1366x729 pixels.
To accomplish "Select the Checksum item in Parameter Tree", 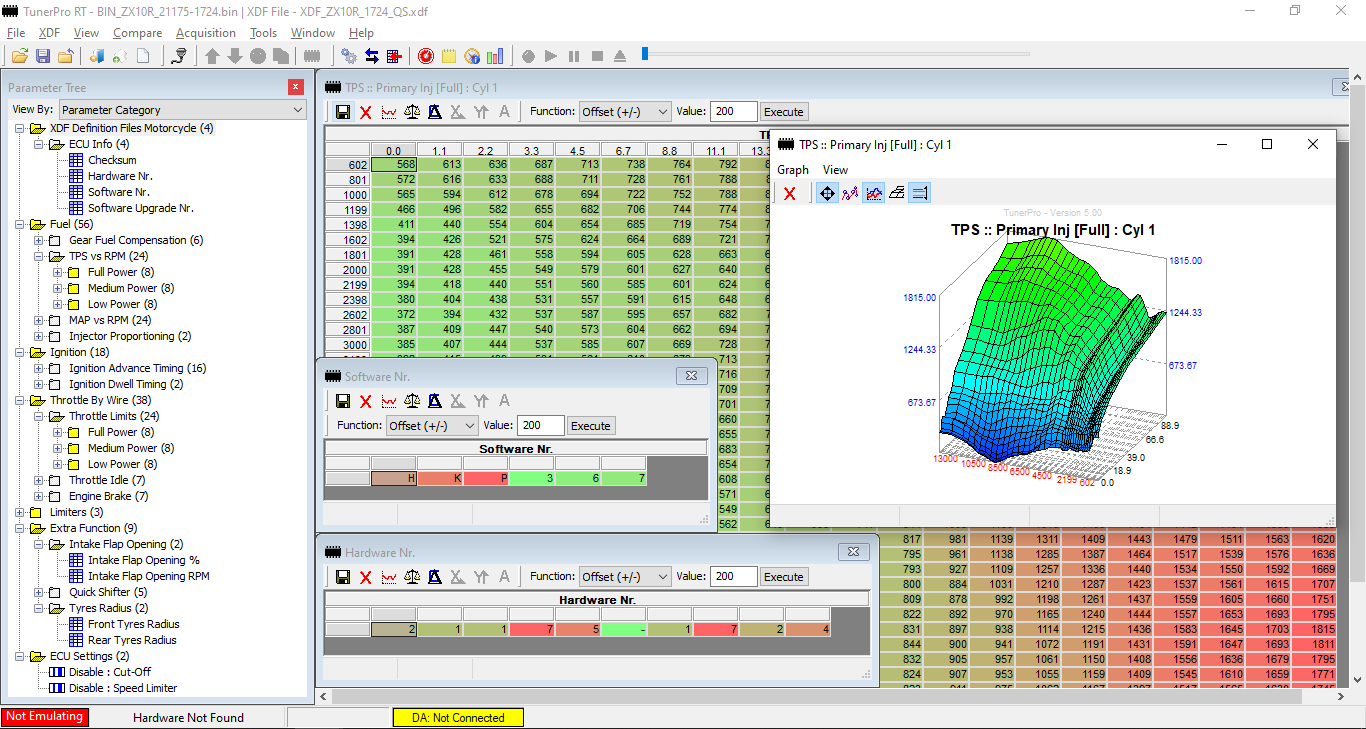I will (112, 160).
